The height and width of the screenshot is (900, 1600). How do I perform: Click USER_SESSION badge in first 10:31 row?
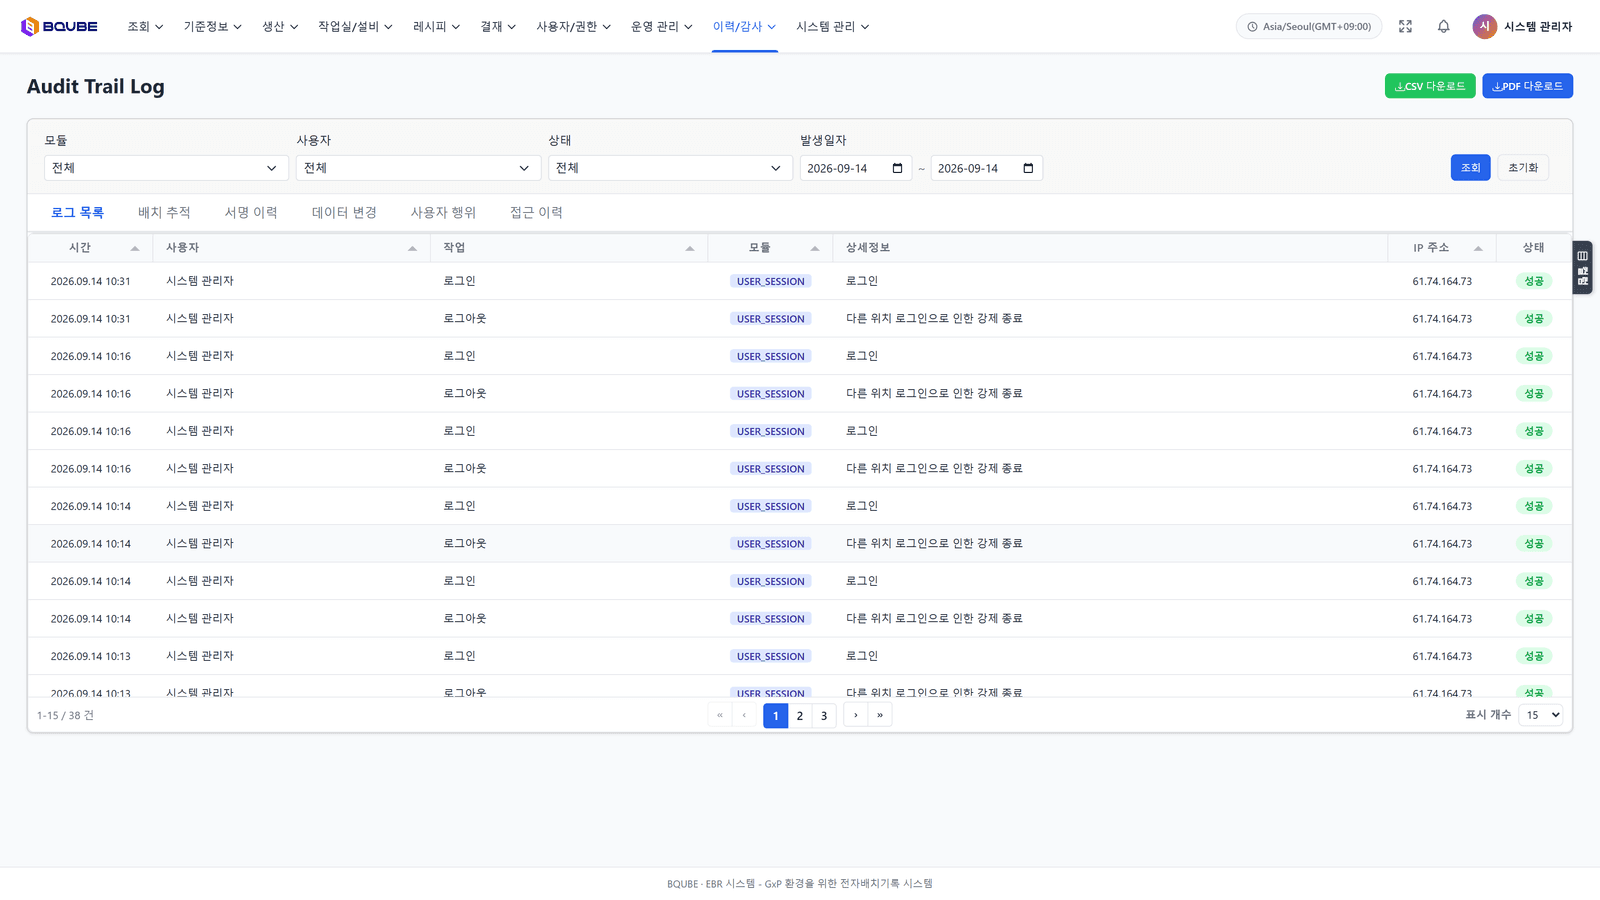click(x=771, y=282)
